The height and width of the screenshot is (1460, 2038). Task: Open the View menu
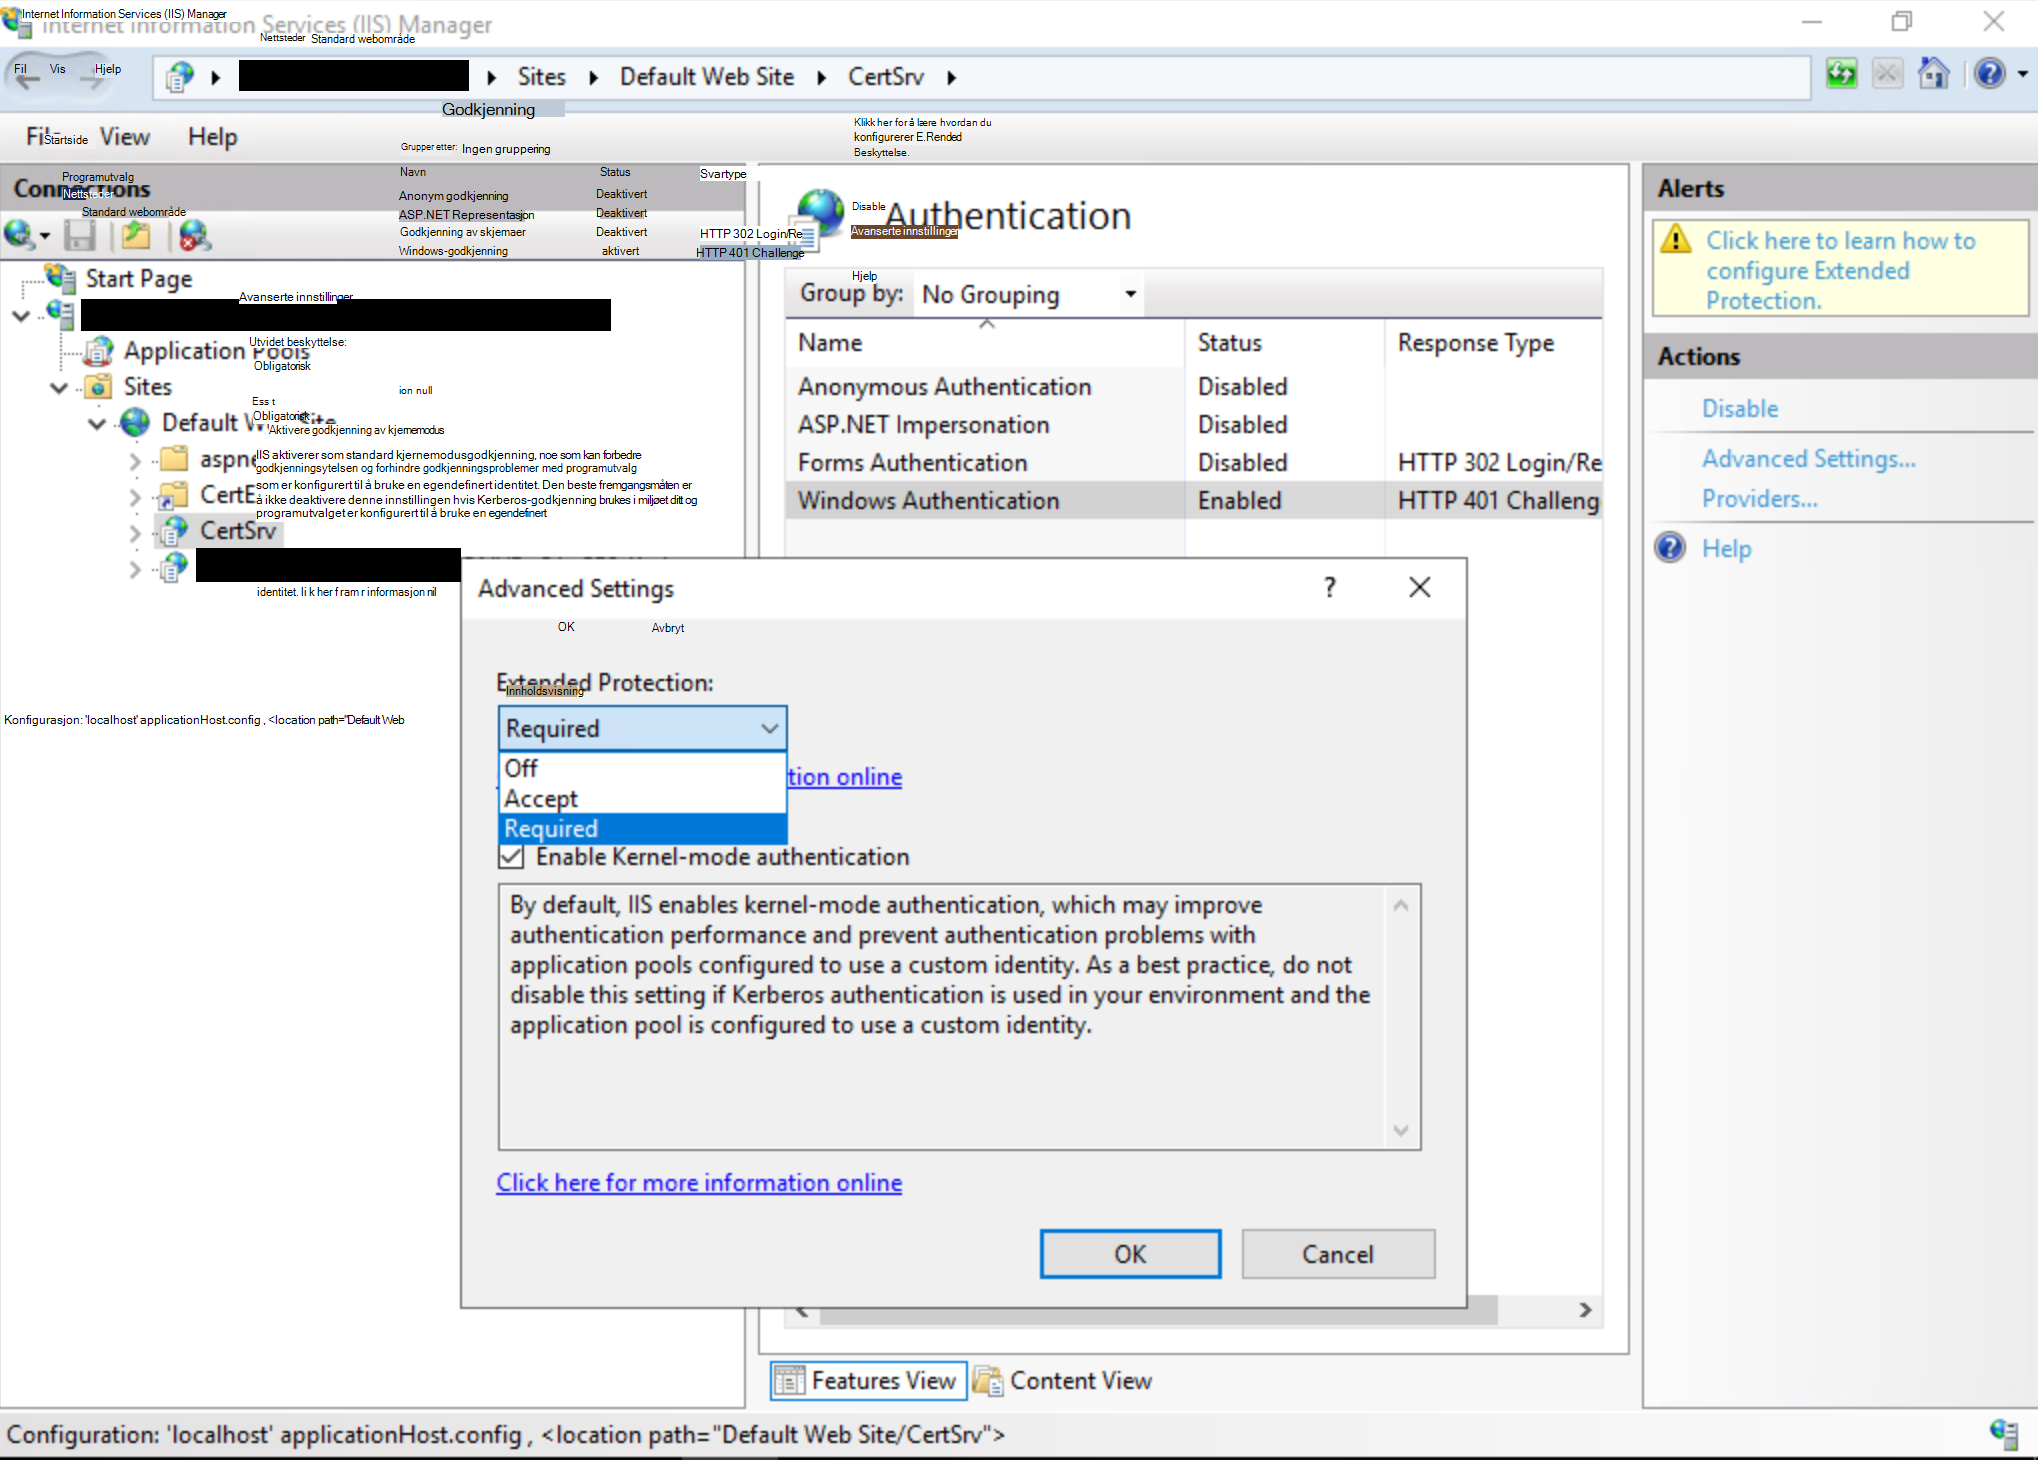(x=125, y=137)
